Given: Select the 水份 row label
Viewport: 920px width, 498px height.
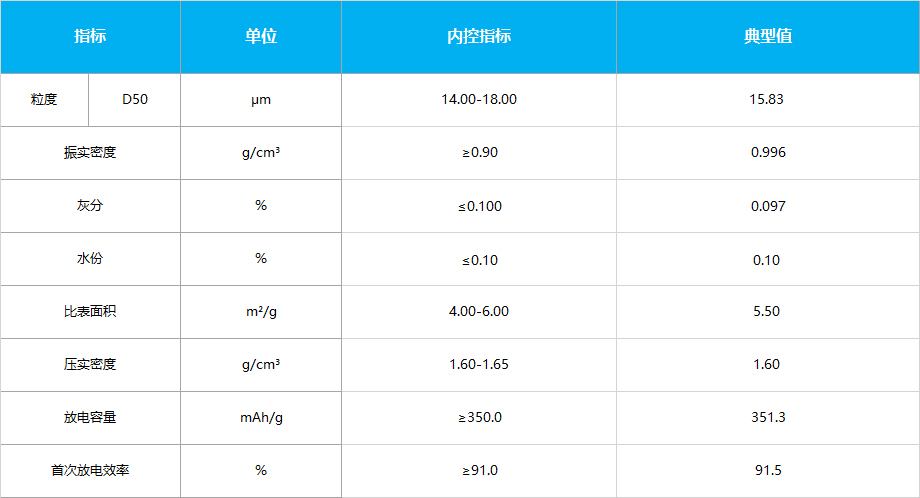Looking at the screenshot, I should pyautogui.click(x=90, y=259).
